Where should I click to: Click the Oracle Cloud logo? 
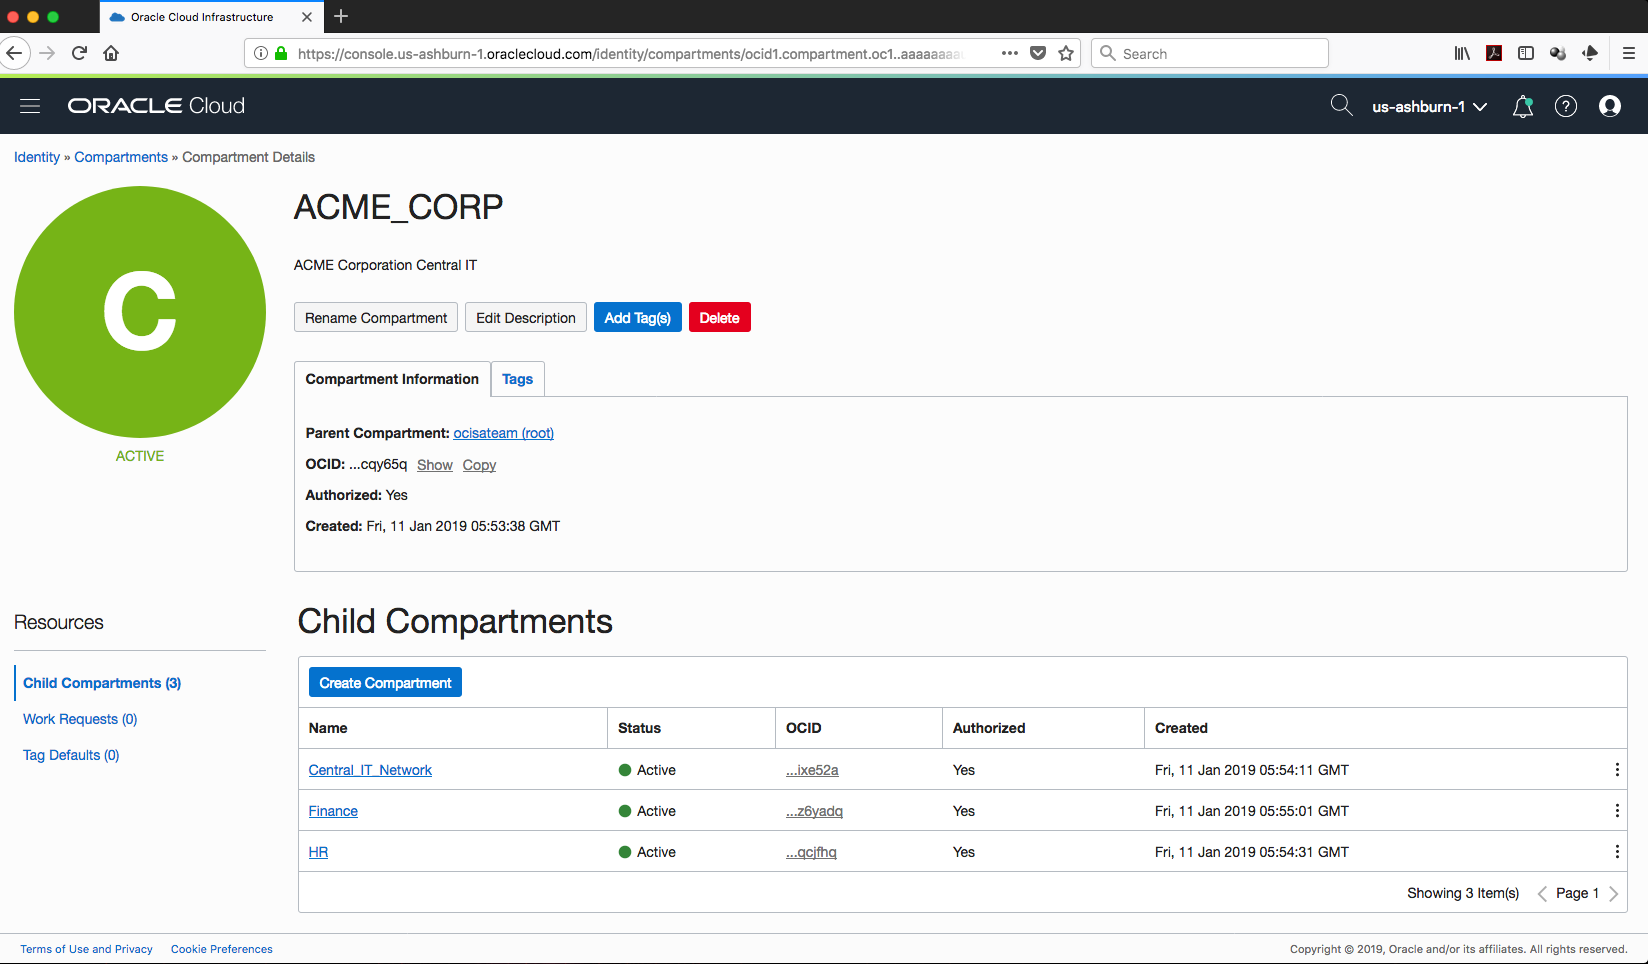click(x=156, y=106)
